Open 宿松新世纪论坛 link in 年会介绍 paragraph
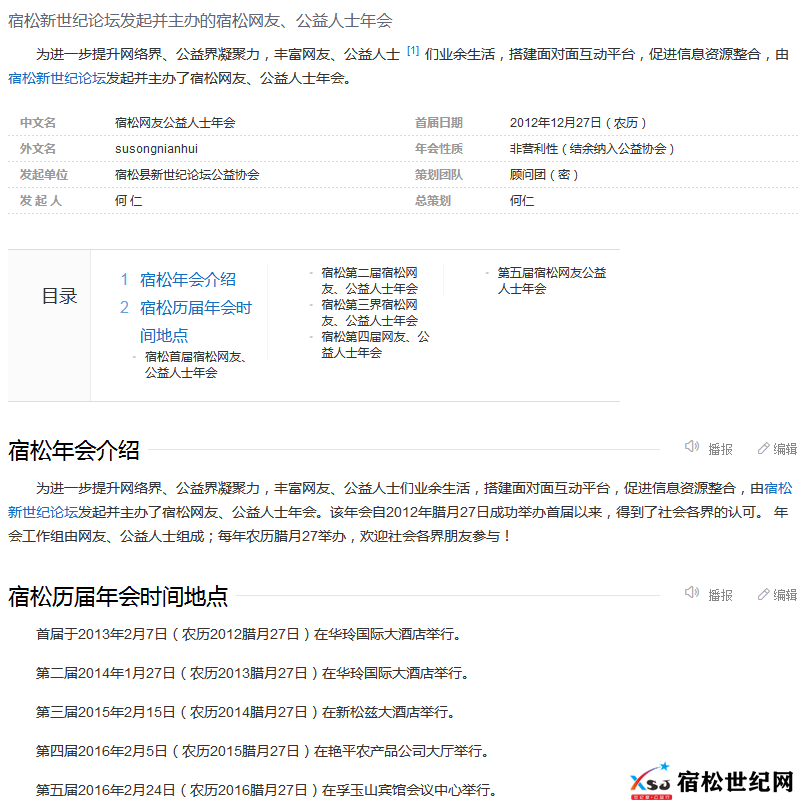This screenshot has height=805, width=802. click(x=778, y=488)
